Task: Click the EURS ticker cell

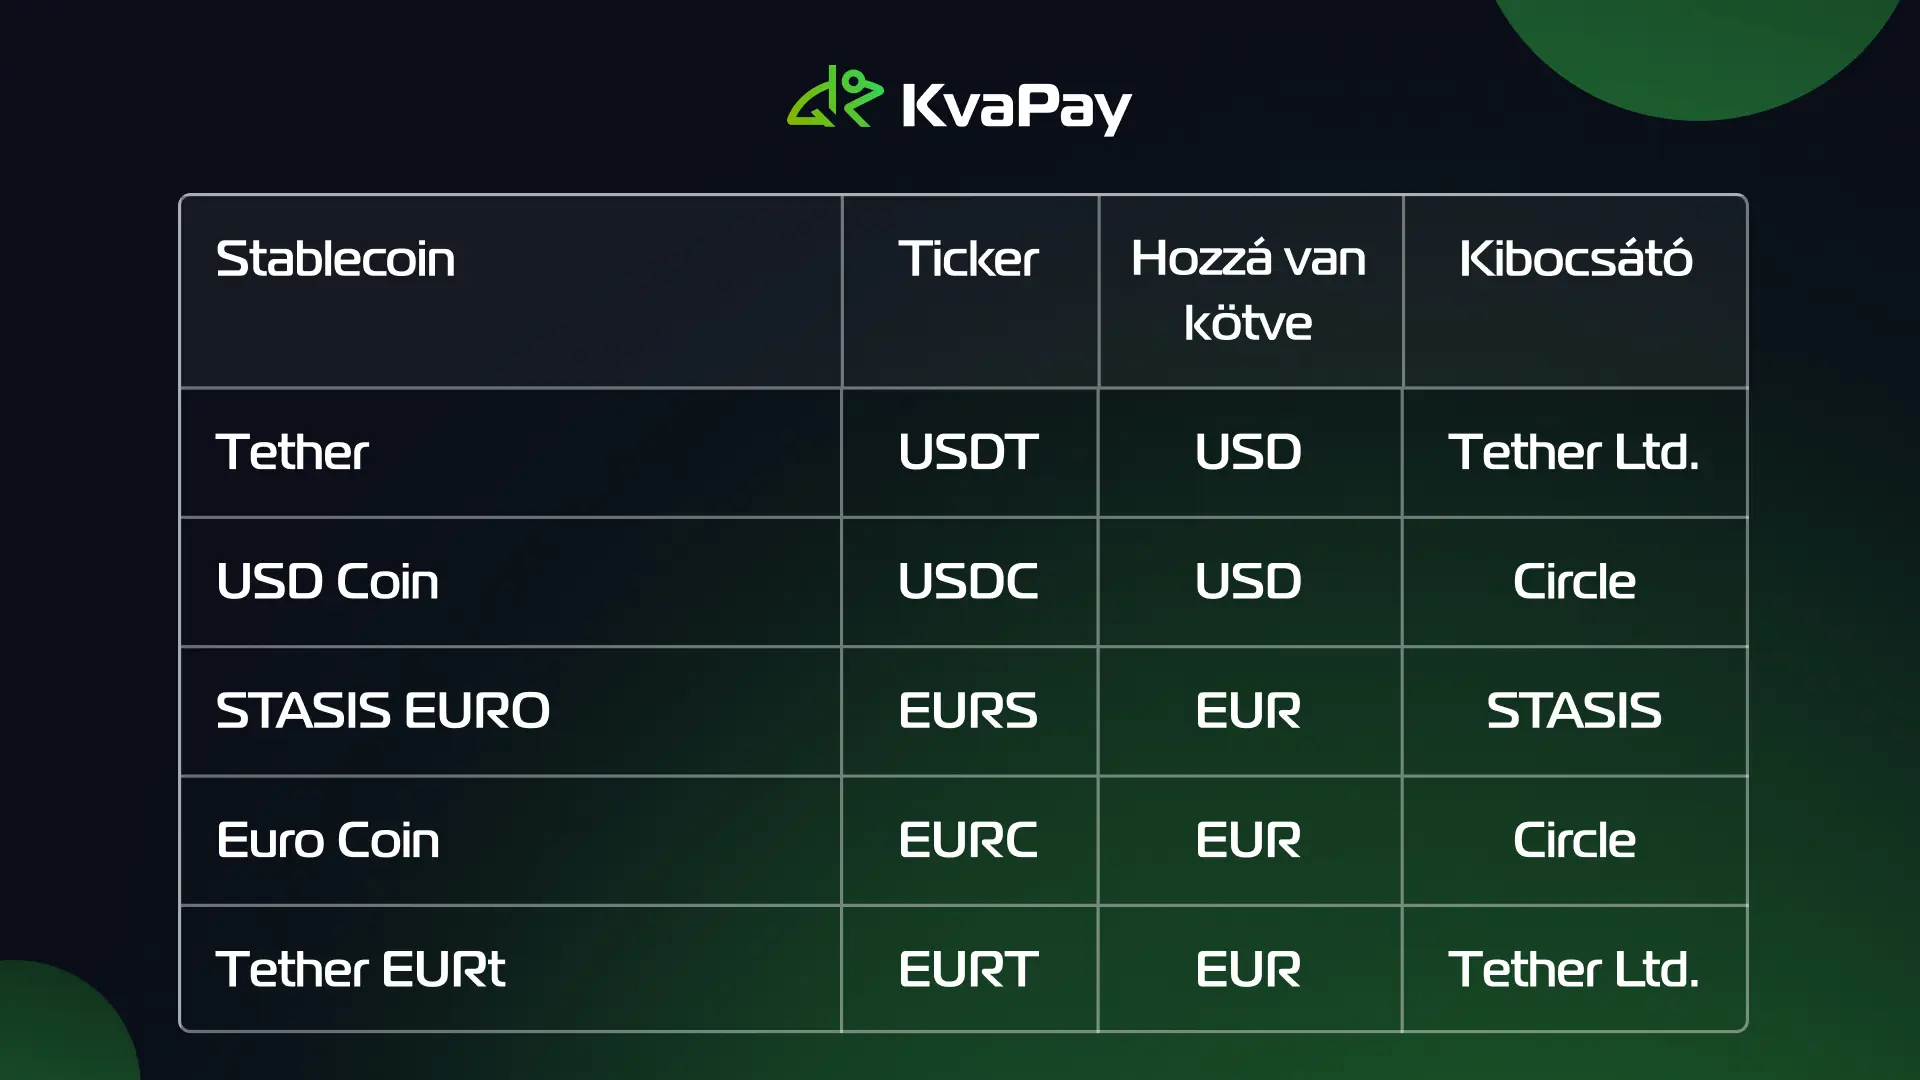Action: pyautogui.click(x=968, y=711)
